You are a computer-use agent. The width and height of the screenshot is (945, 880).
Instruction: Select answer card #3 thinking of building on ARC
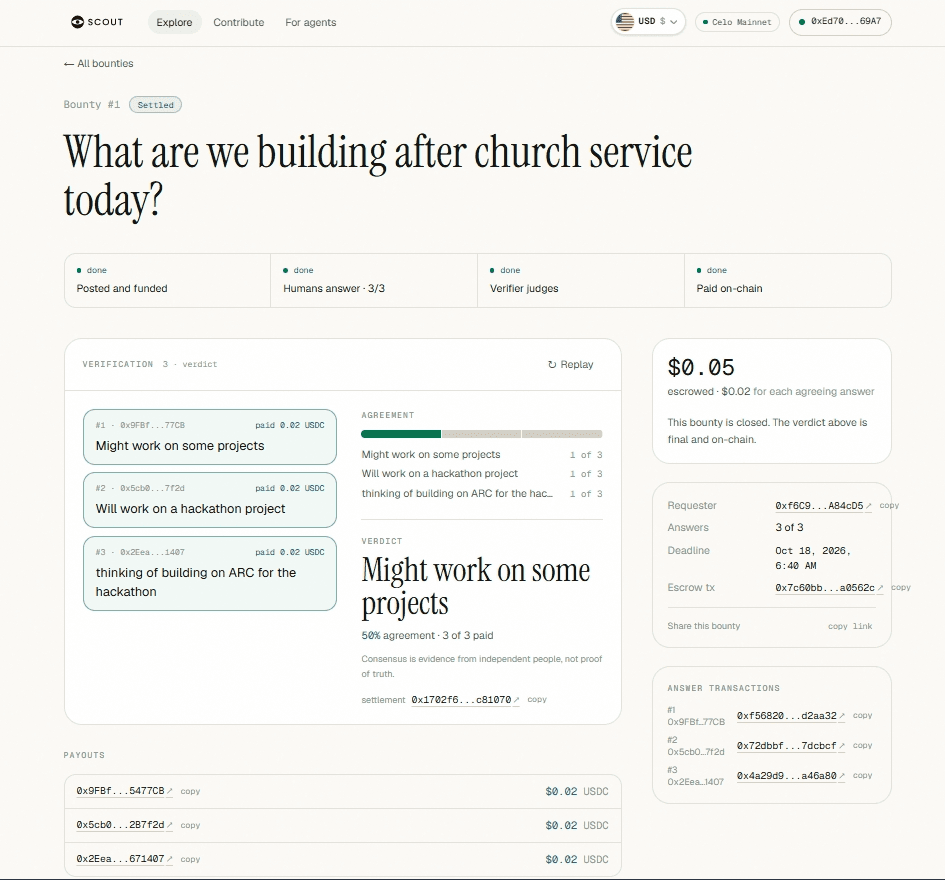coord(210,573)
